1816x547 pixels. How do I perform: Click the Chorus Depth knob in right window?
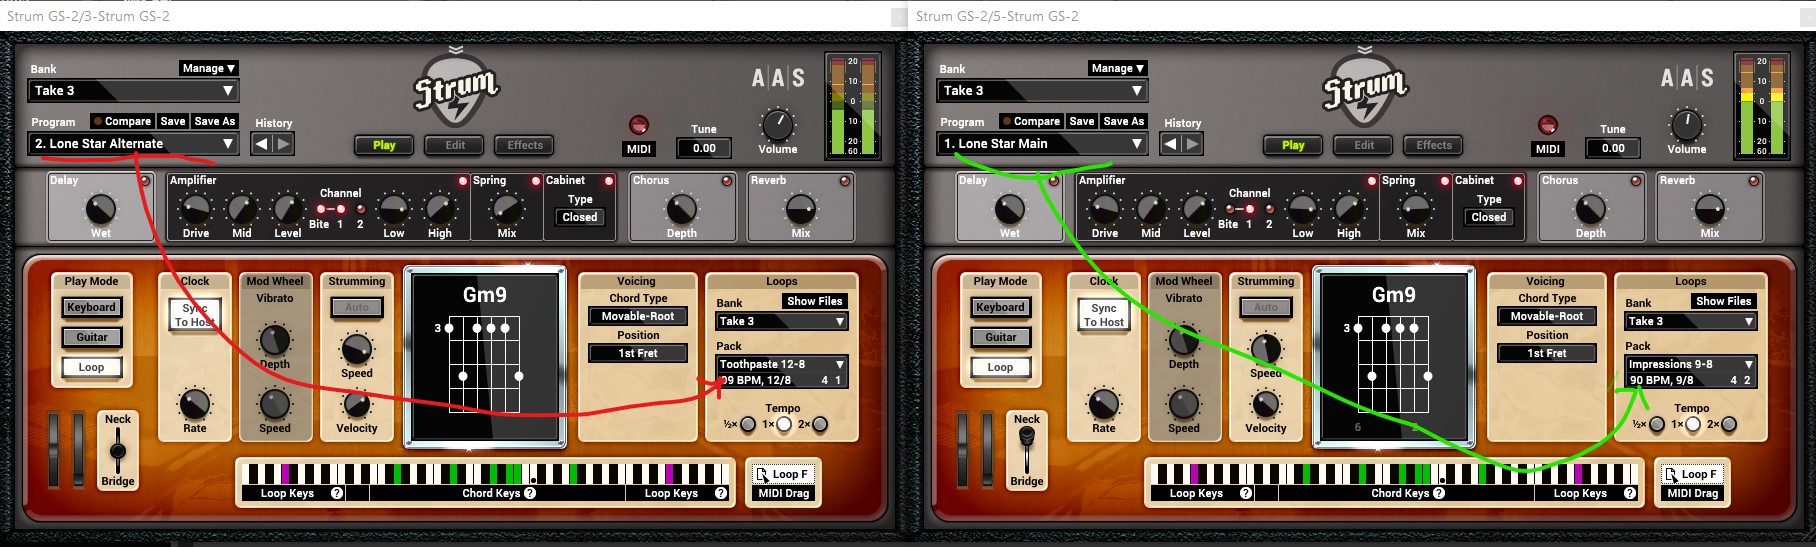[1591, 209]
